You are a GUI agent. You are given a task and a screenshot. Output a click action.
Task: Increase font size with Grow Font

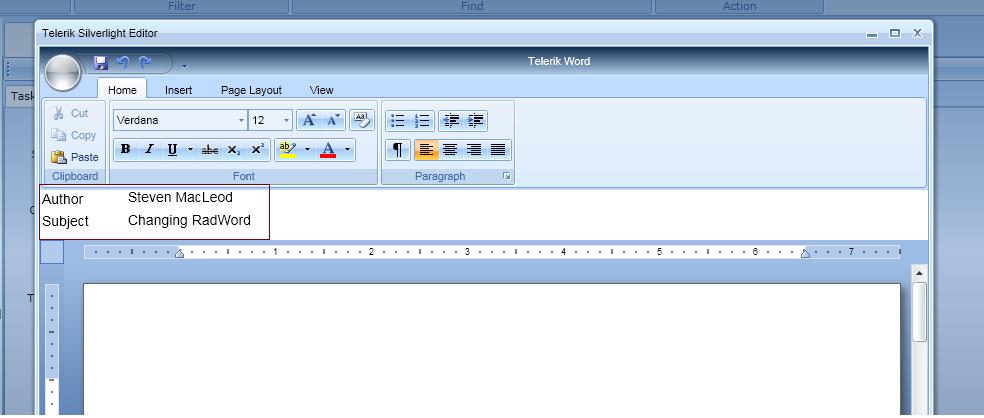tap(308, 120)
